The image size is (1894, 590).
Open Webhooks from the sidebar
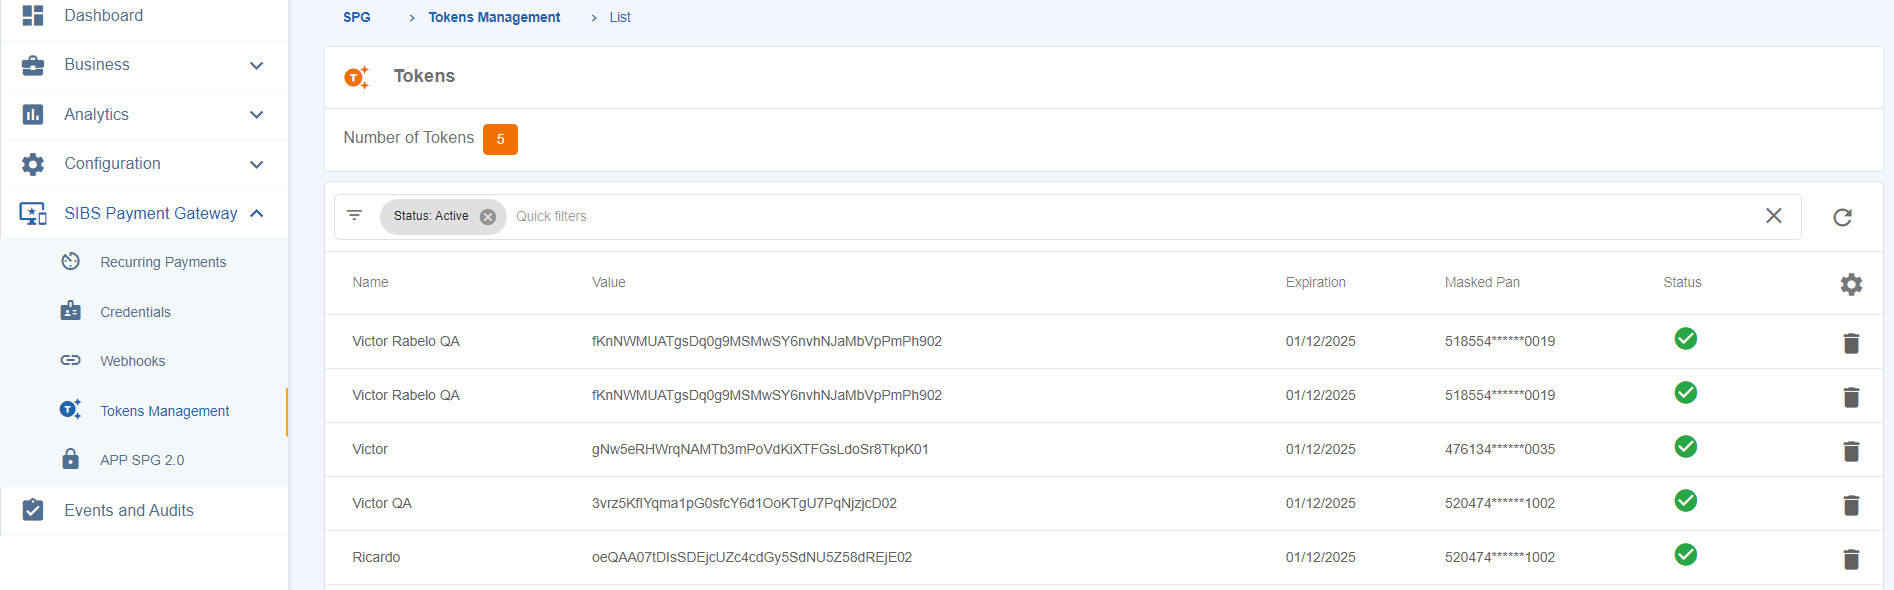pyautogui.click(x=132, y=361)
